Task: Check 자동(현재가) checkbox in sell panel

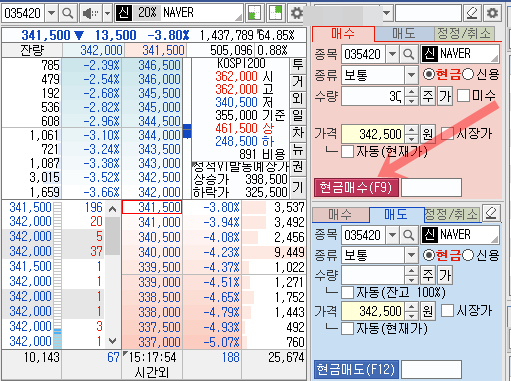Action: point(348,329)
